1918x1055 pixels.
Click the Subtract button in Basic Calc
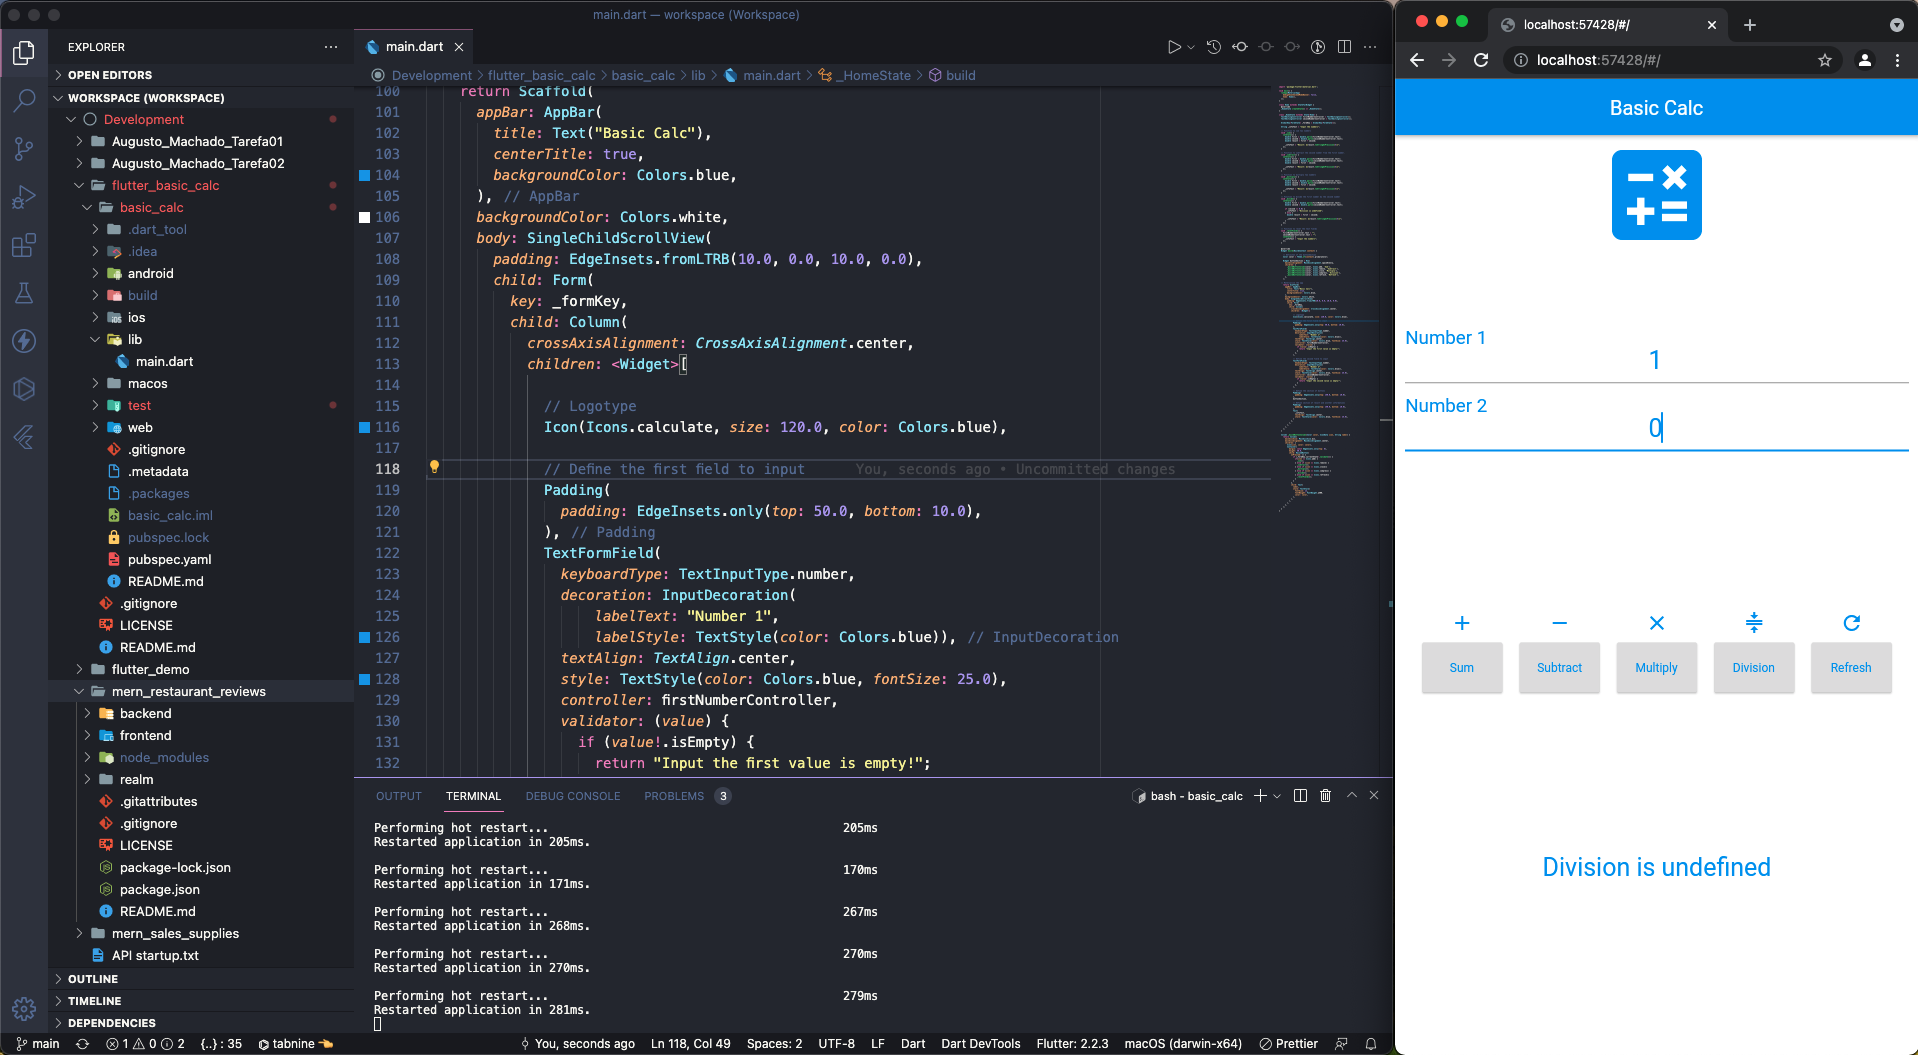click(x=1559, y=667)
